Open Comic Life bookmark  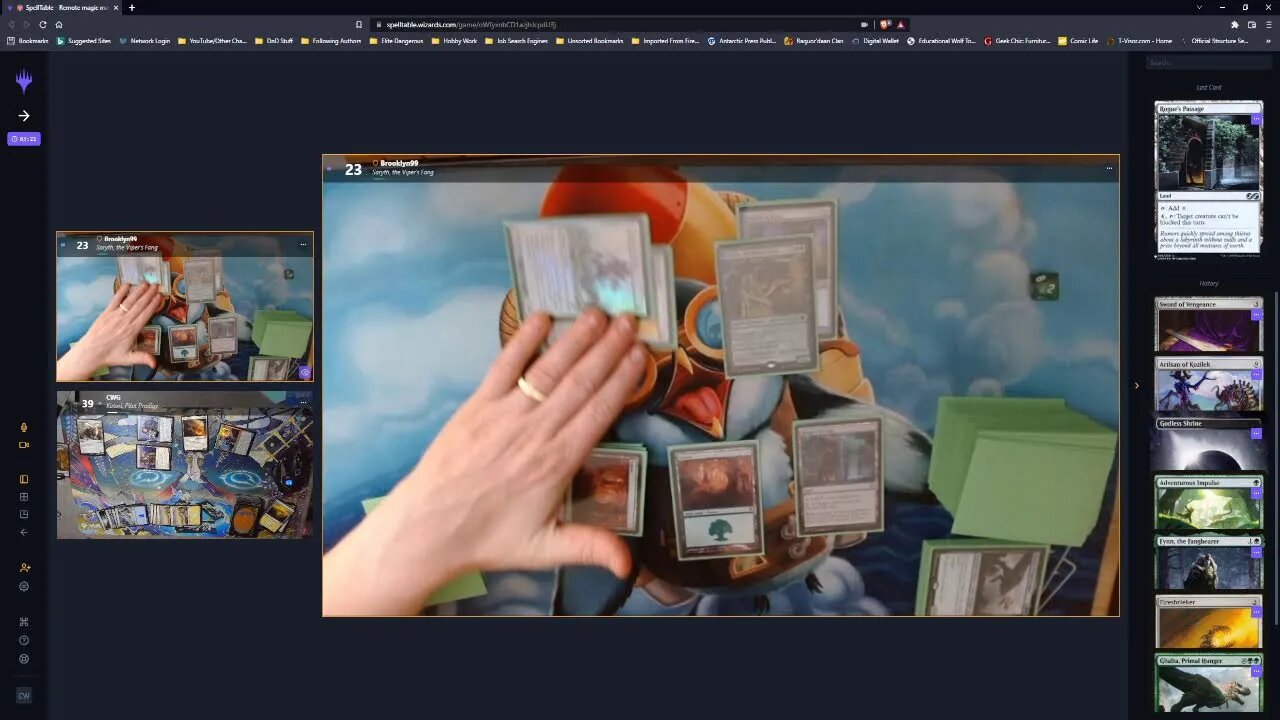coord(1078,41)
